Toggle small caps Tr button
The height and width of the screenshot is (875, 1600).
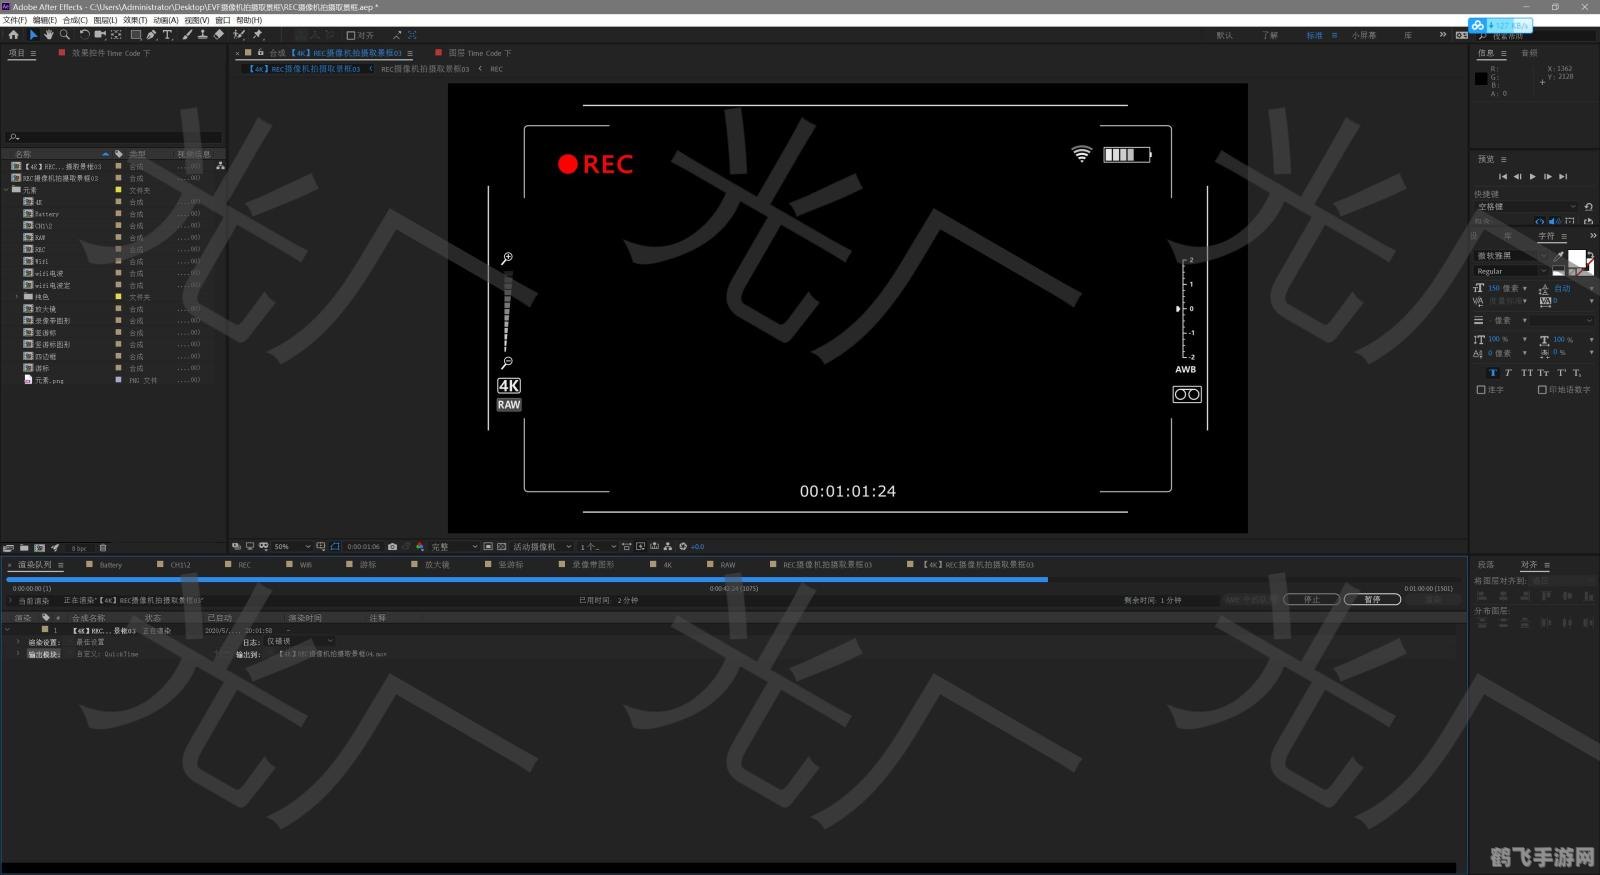pyautogui.click(x=1543, y=373)
